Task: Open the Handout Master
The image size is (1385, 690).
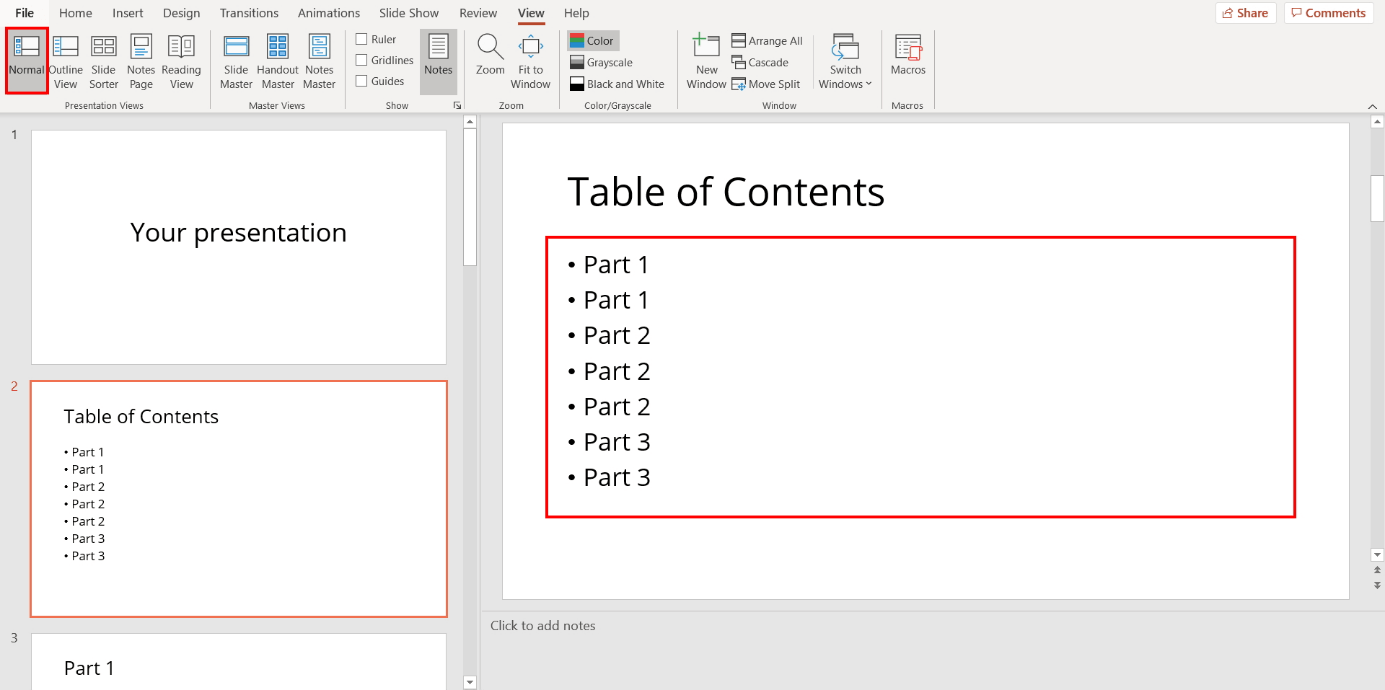Action: tap(277, 60)
